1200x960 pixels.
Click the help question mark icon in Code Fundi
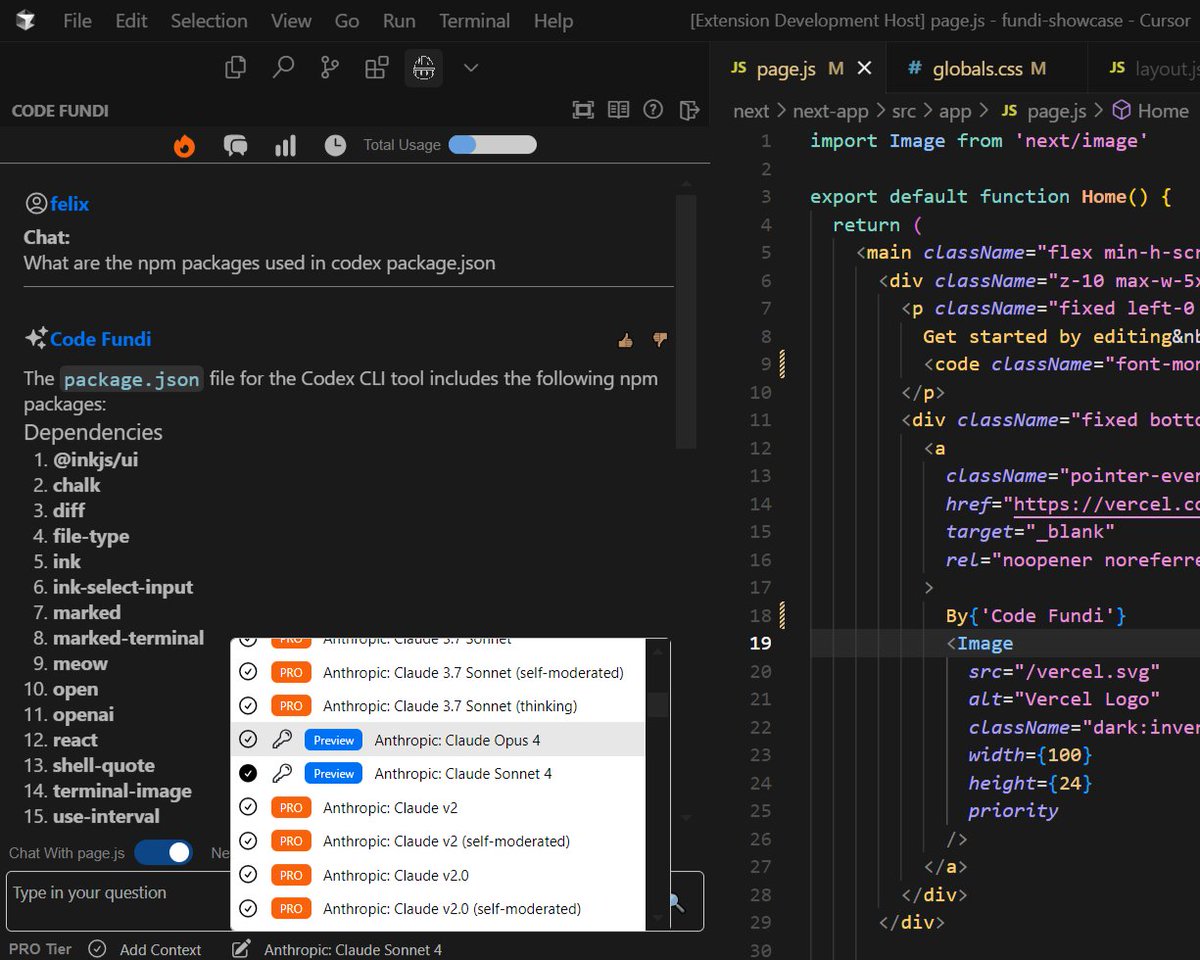point(654,110)
